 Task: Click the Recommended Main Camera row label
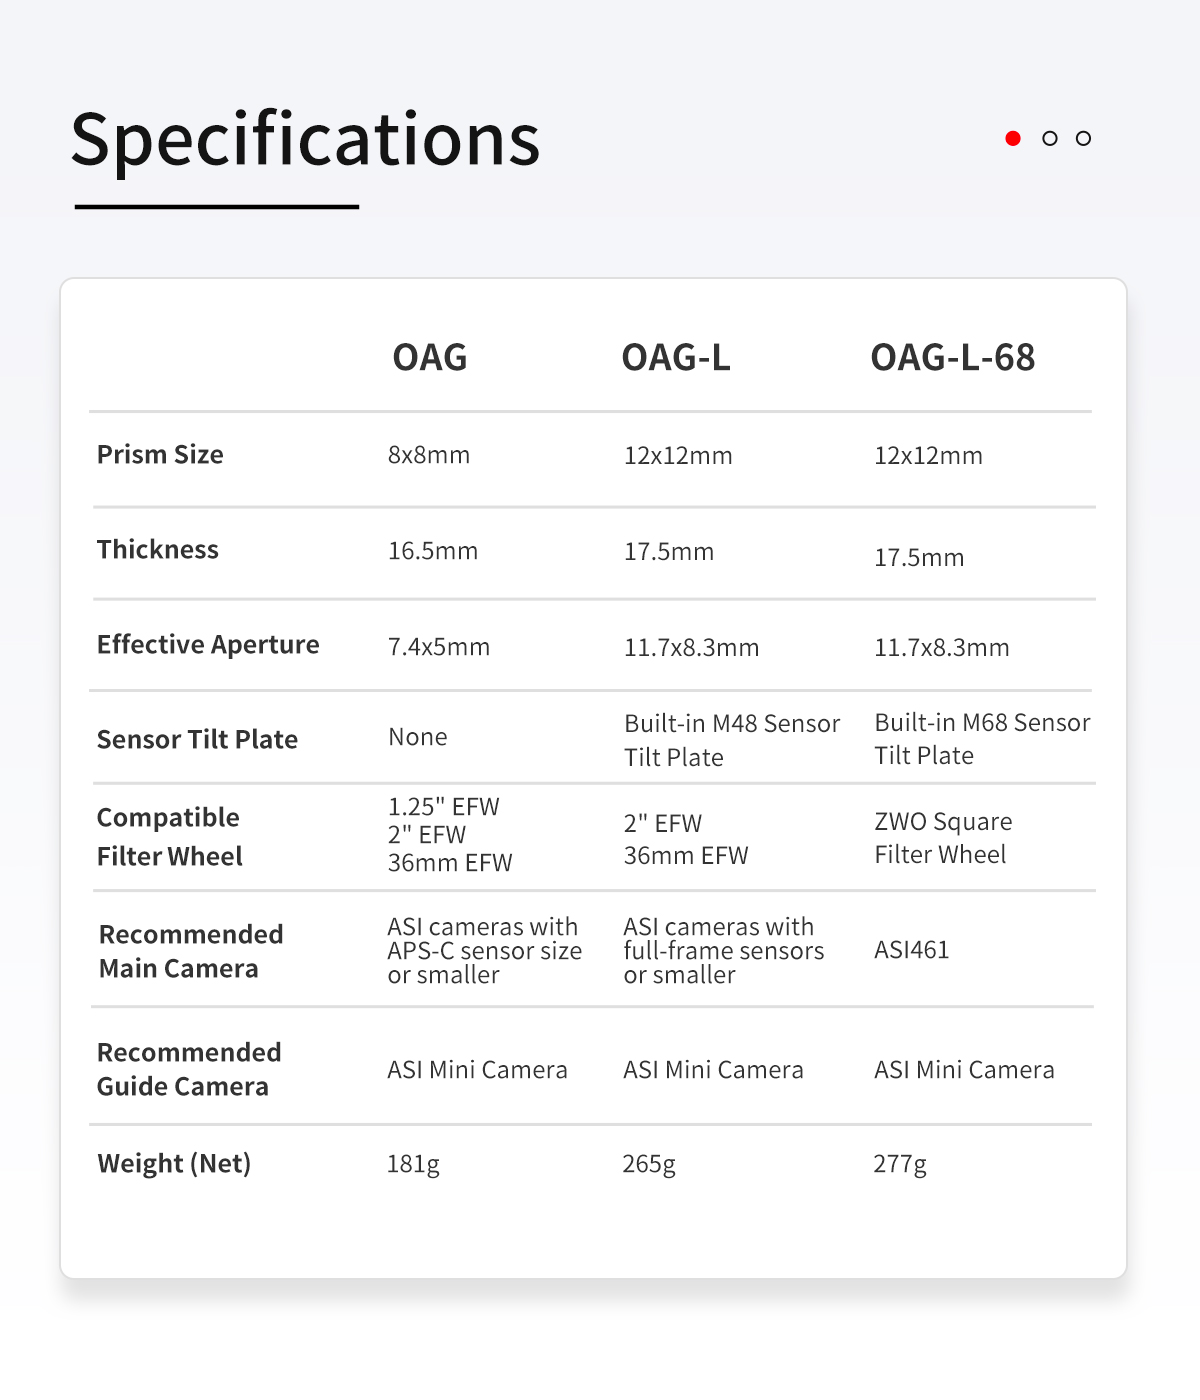(190, 951)
